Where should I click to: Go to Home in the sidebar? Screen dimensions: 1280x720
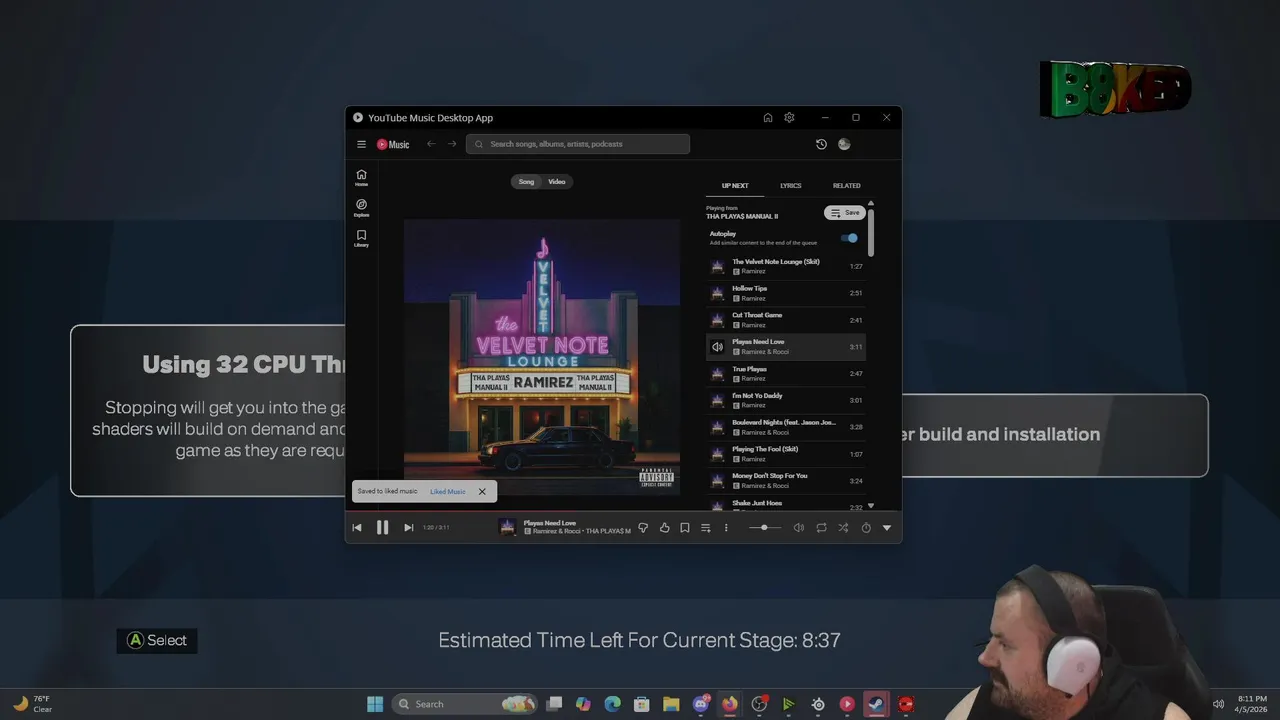(361, 177)
